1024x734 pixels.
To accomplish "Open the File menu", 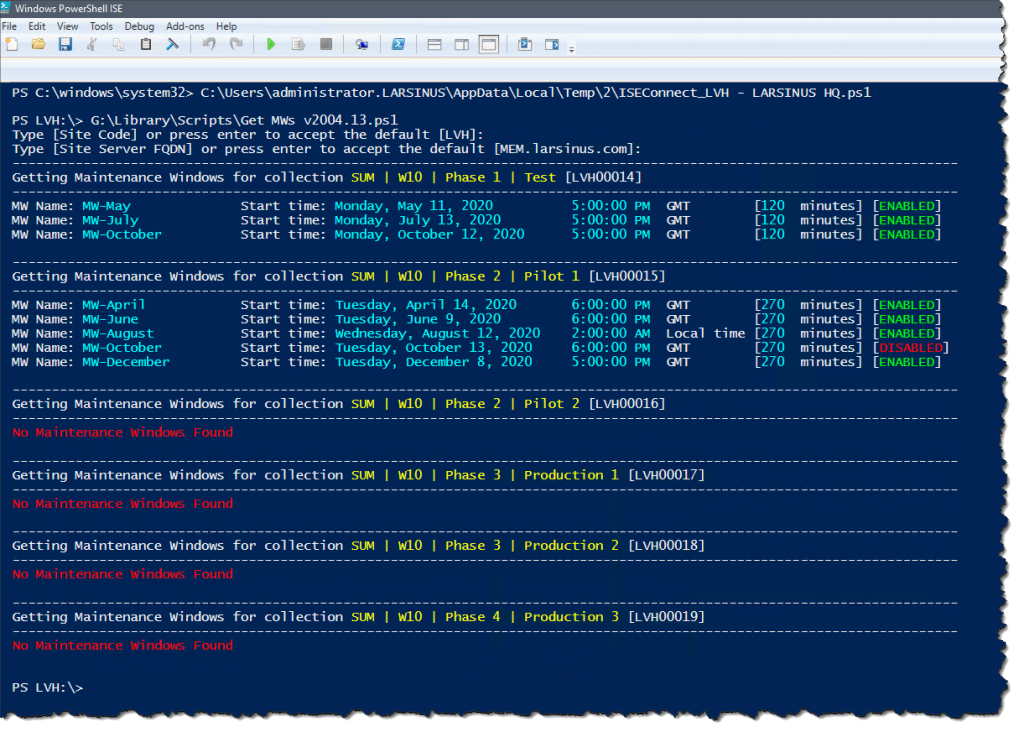I will (9, 26).
